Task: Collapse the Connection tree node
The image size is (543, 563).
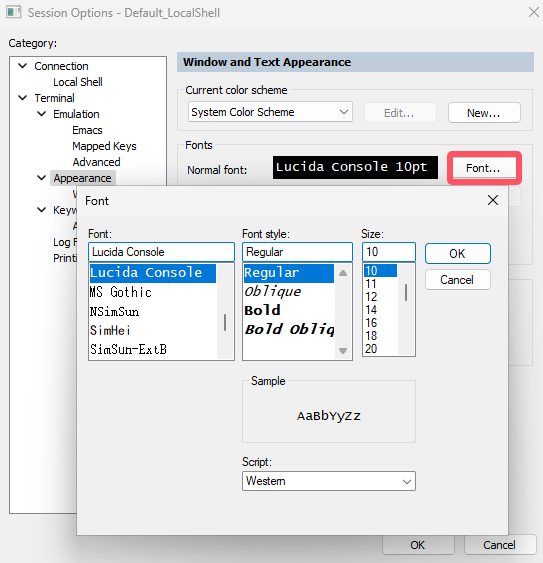Action: click(x=23, y=66)
